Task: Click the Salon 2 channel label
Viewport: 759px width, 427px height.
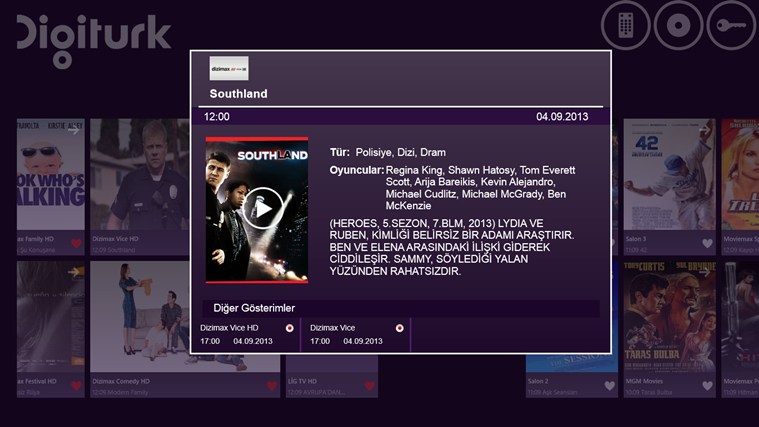Action: click(x=538, y=381)
